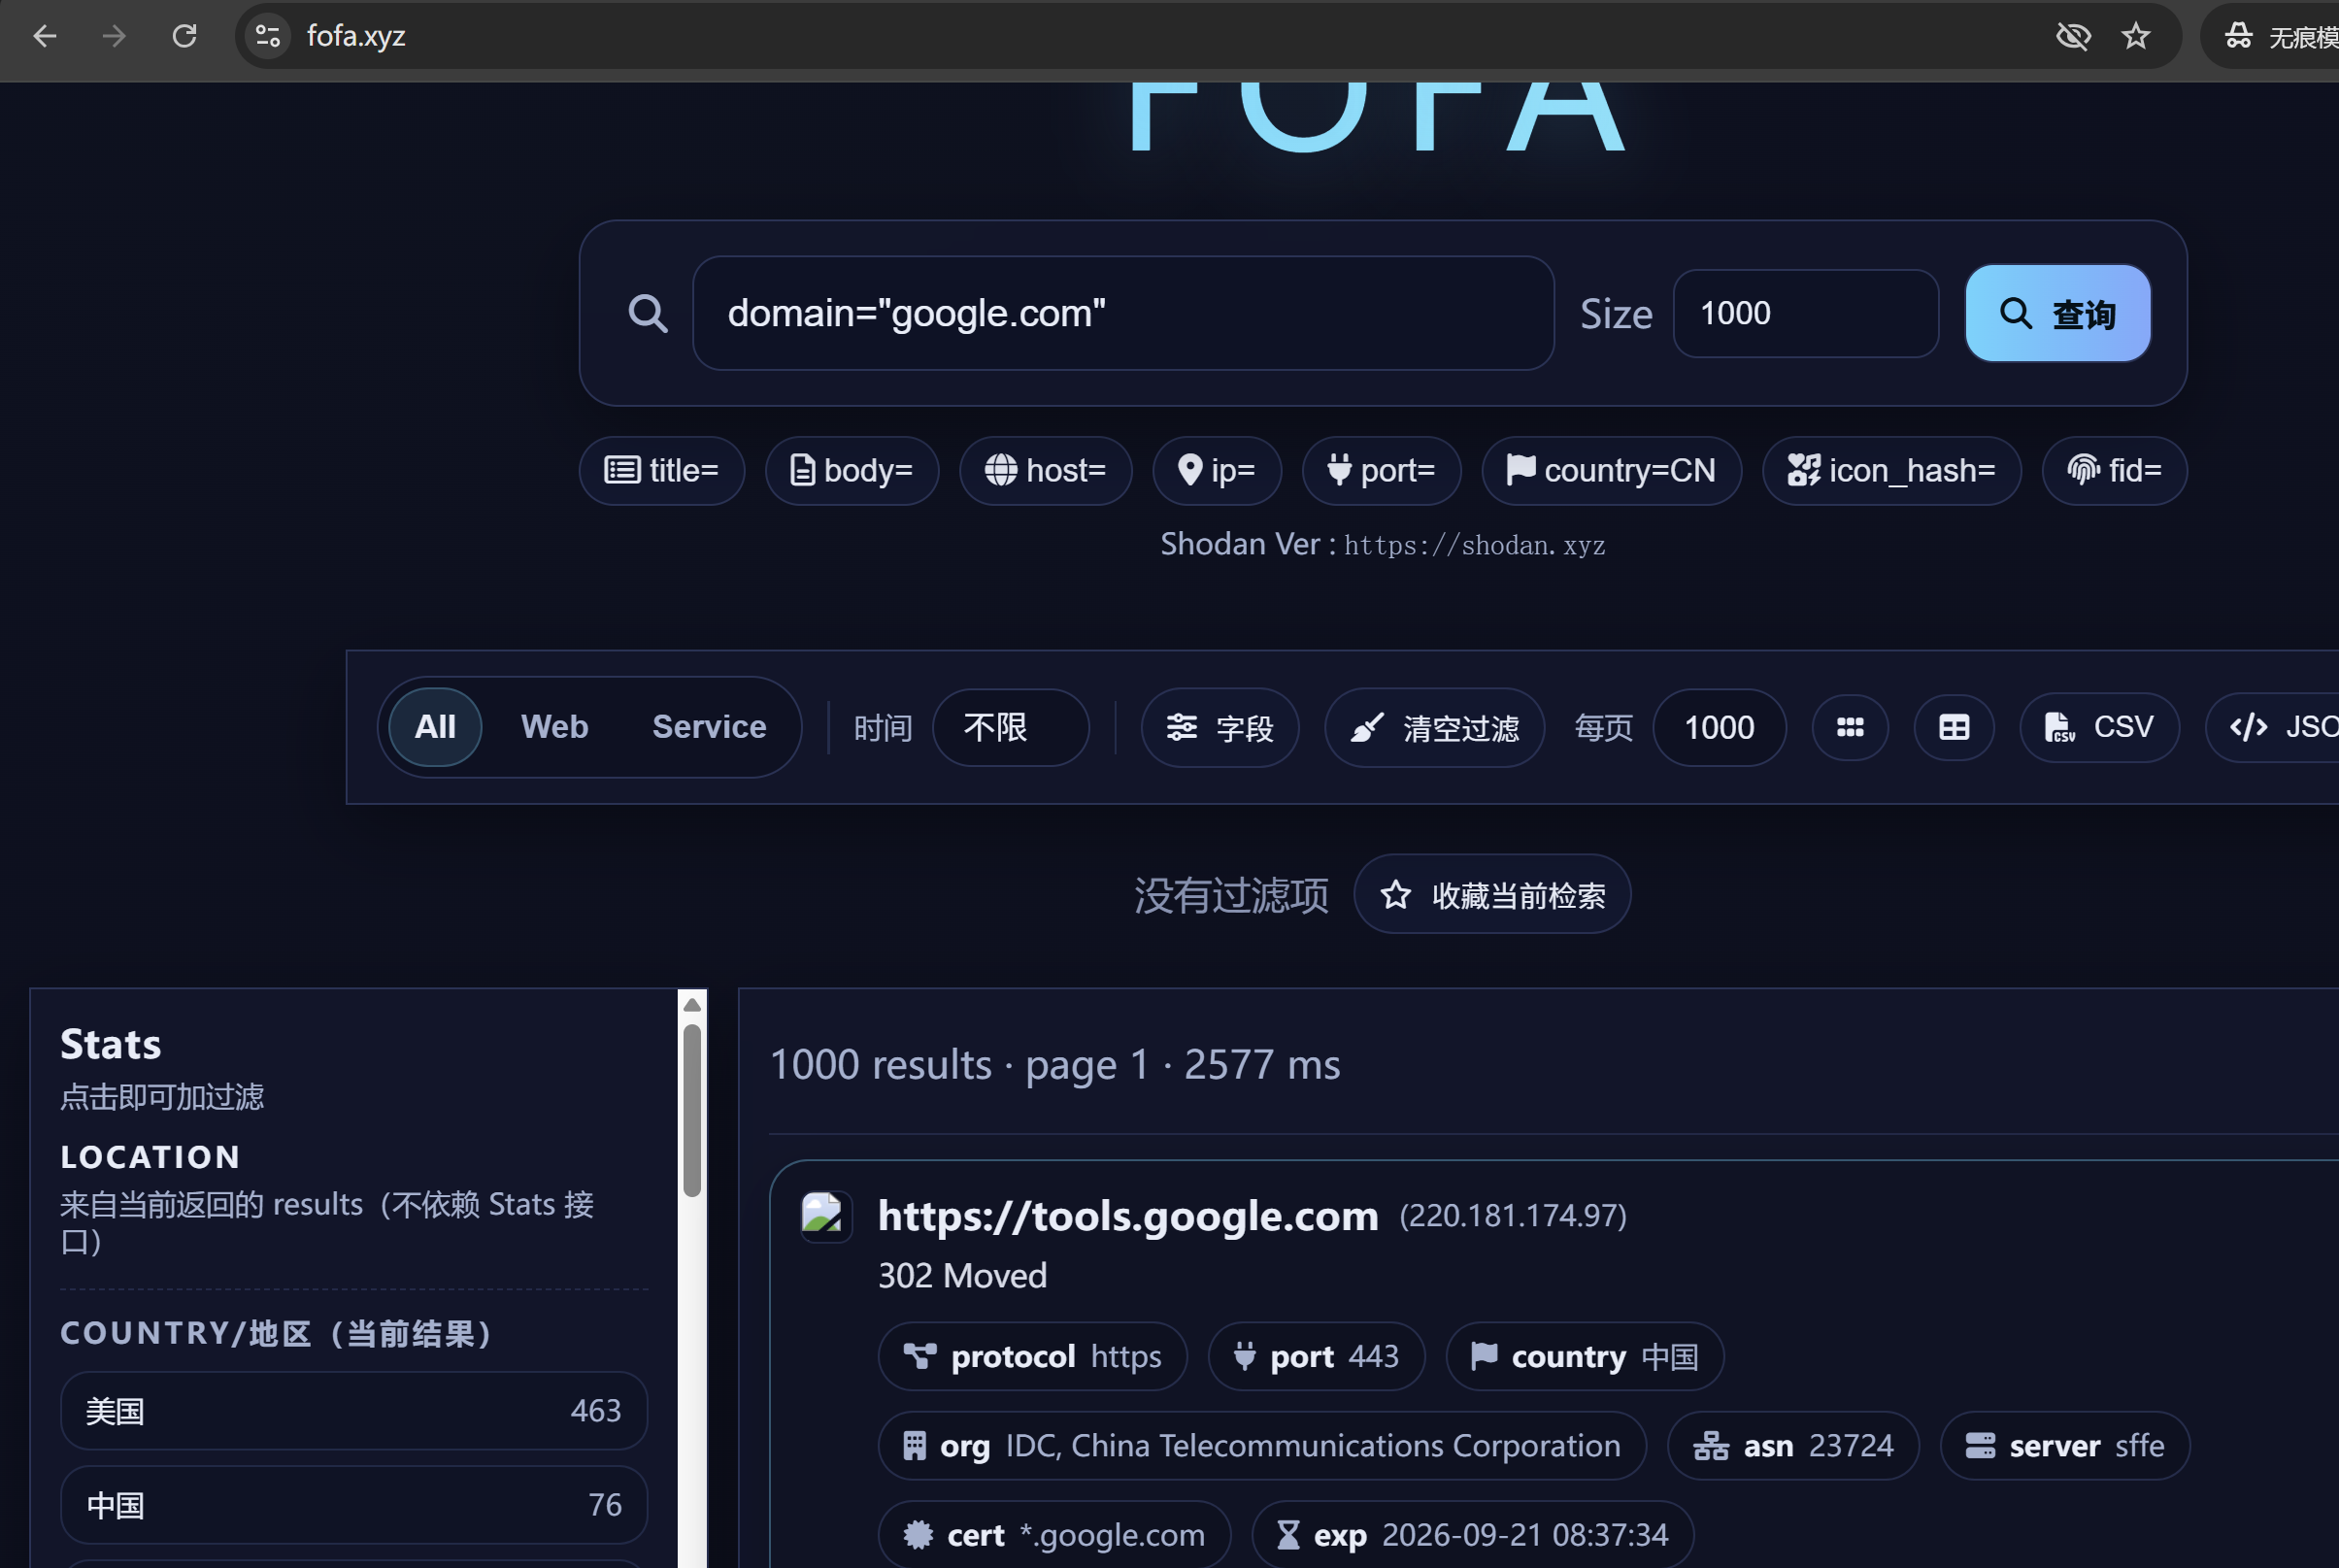Filter by org IDC China Telecommunications tag
The height and width of the screenshot is (1568, 2339).
[1262, 1445]
